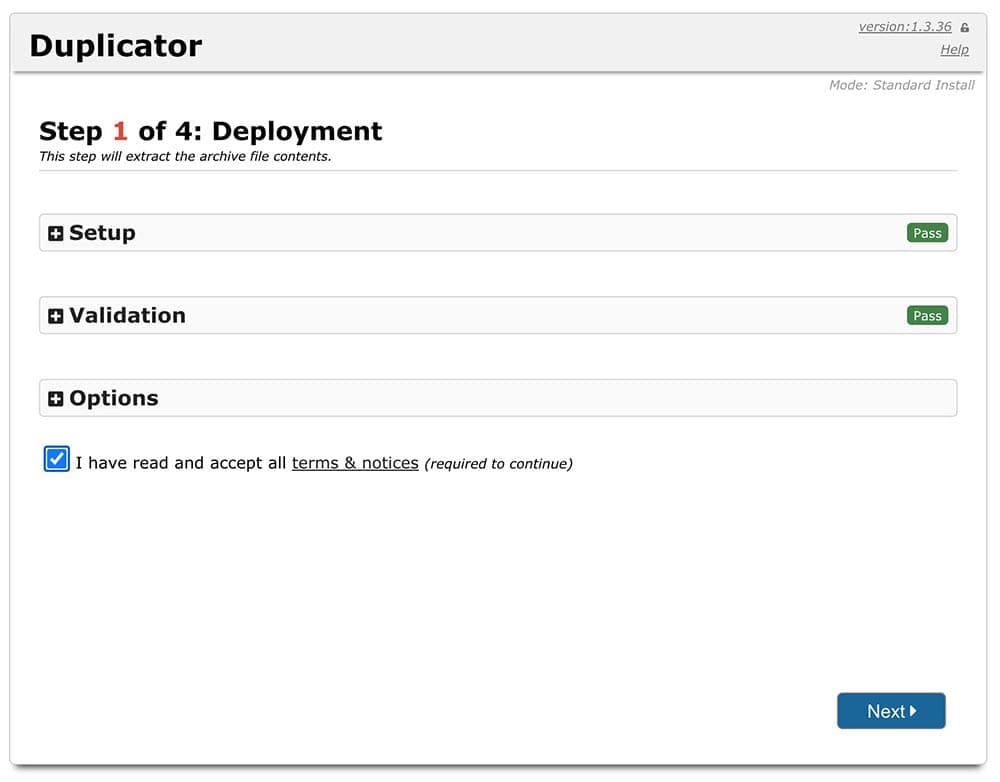This screenshot has height=782, width=1000.
Task: Click the Validation heading text
Action: point(127,315)
